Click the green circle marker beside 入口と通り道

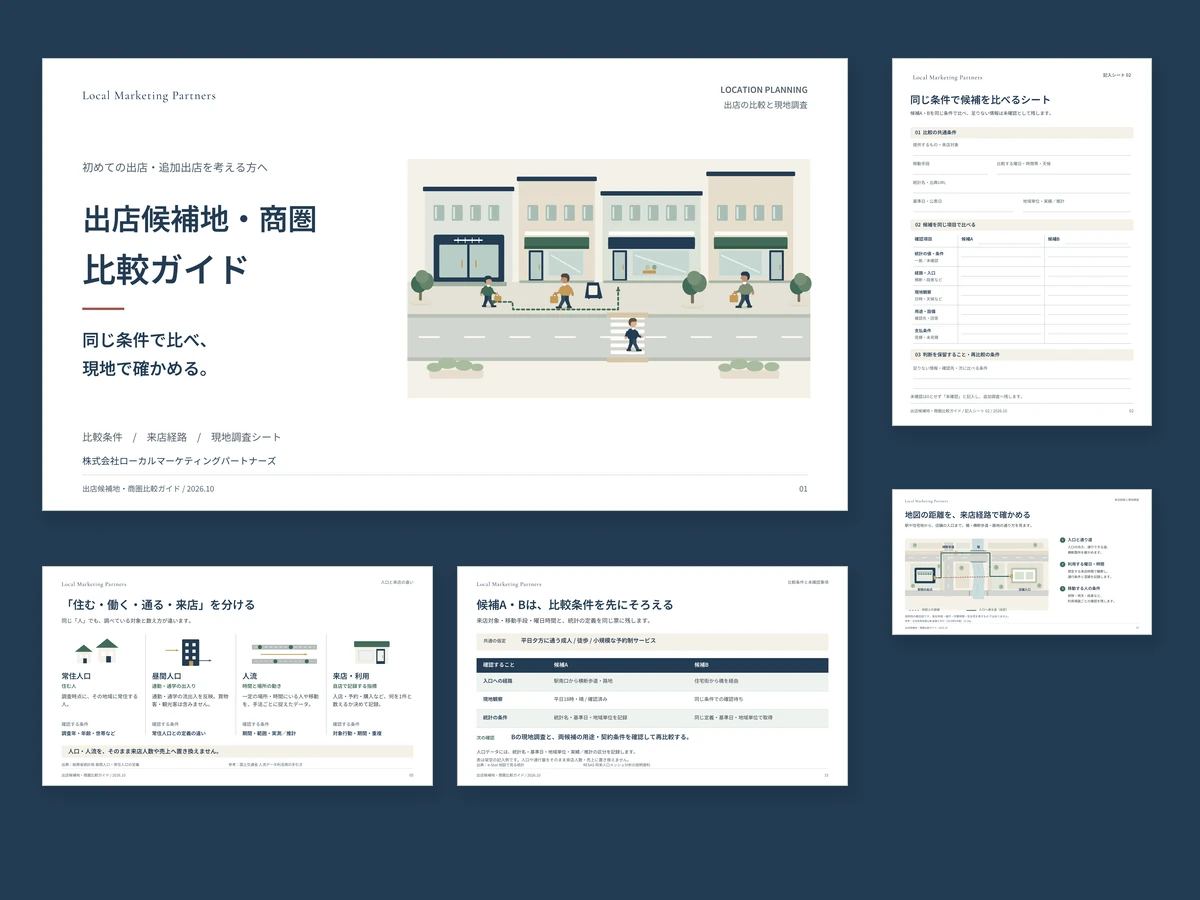click(x=1062, y=540)
